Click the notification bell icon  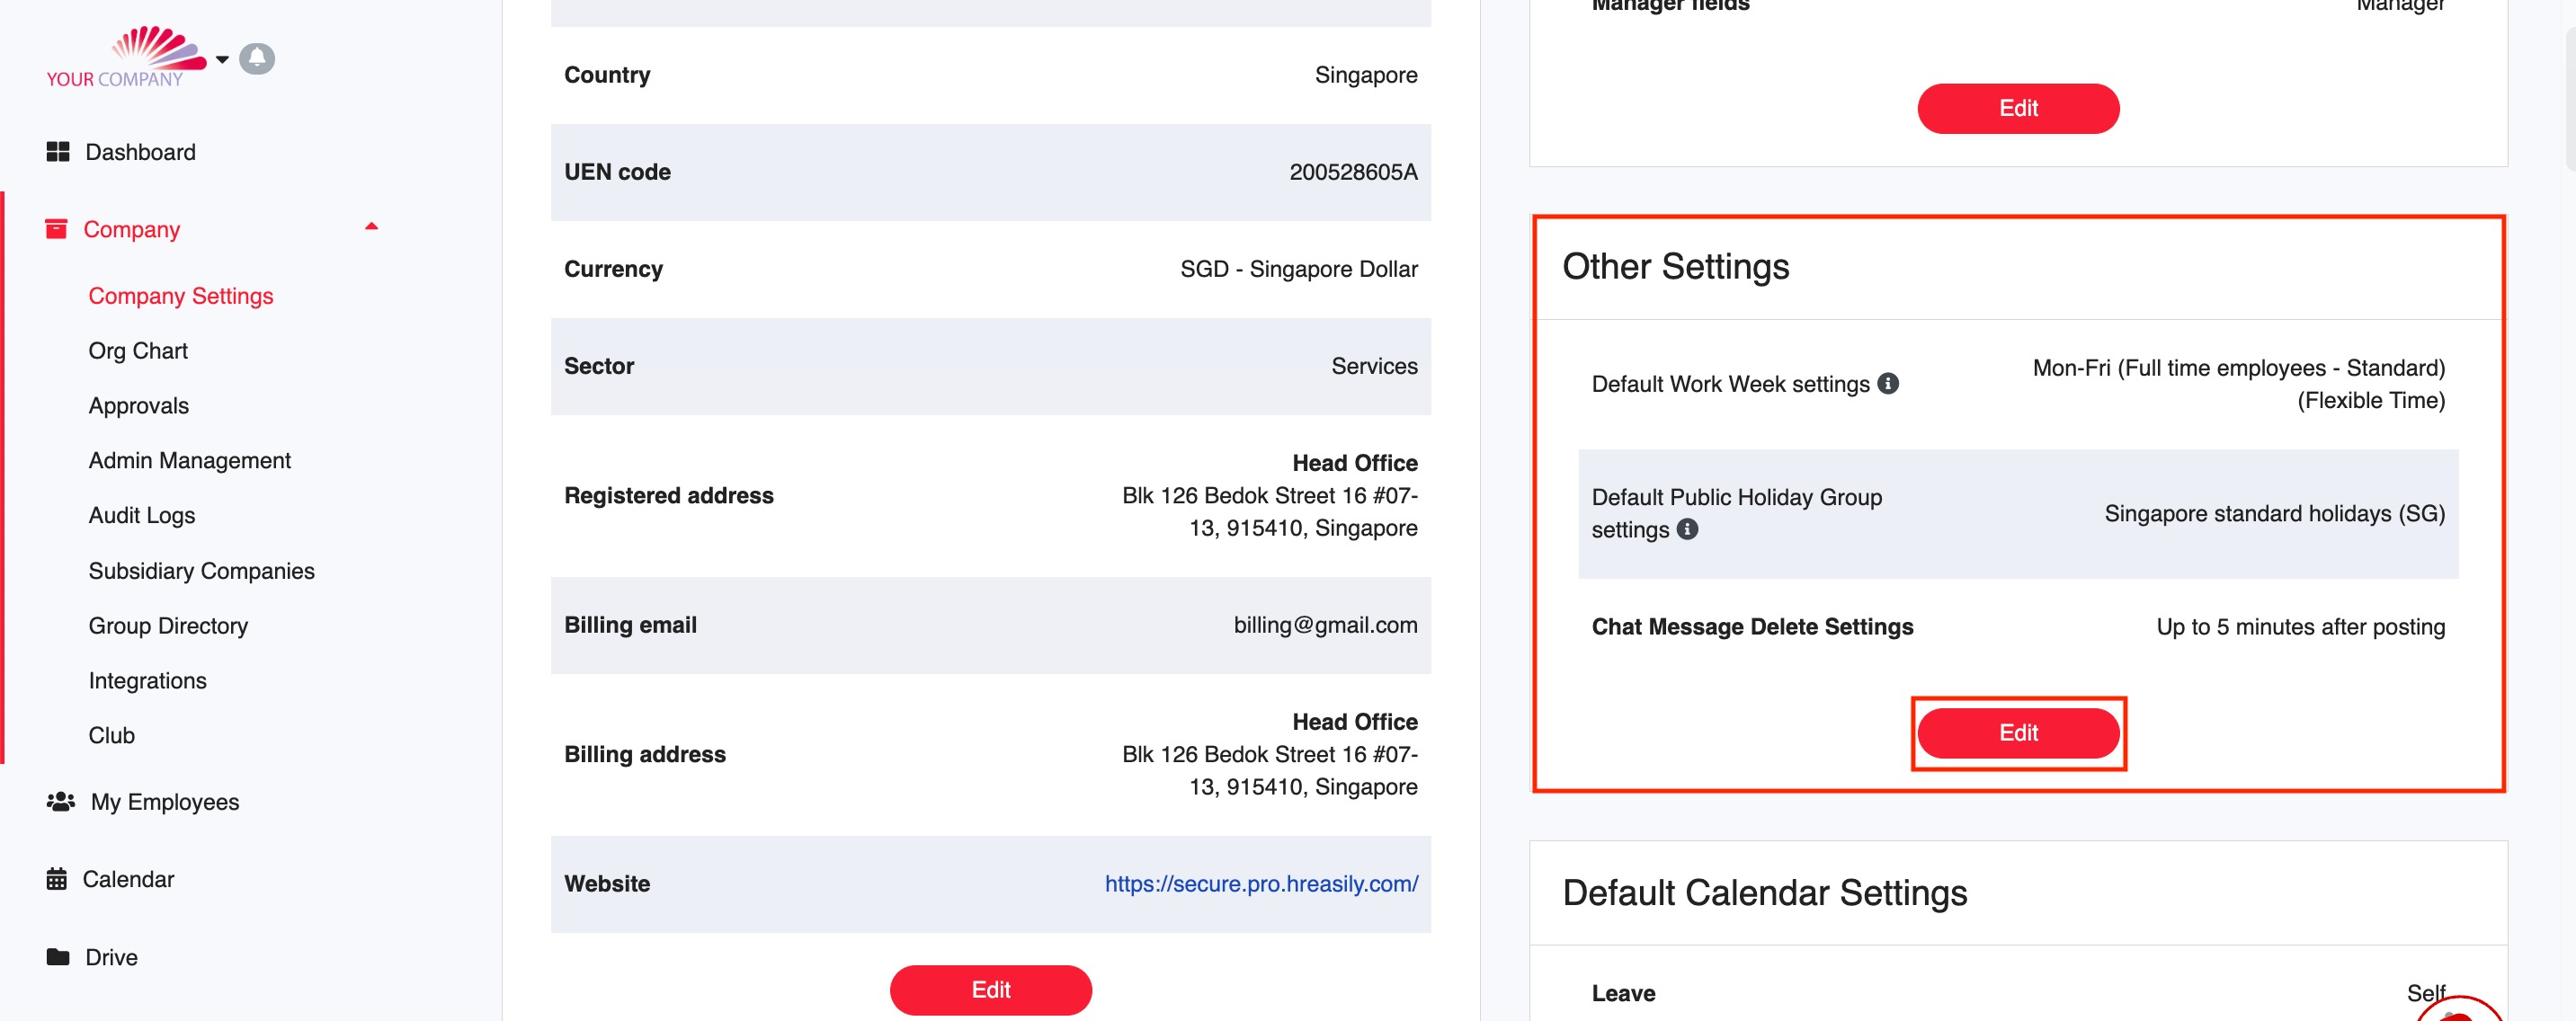click(x=257, y=58)
